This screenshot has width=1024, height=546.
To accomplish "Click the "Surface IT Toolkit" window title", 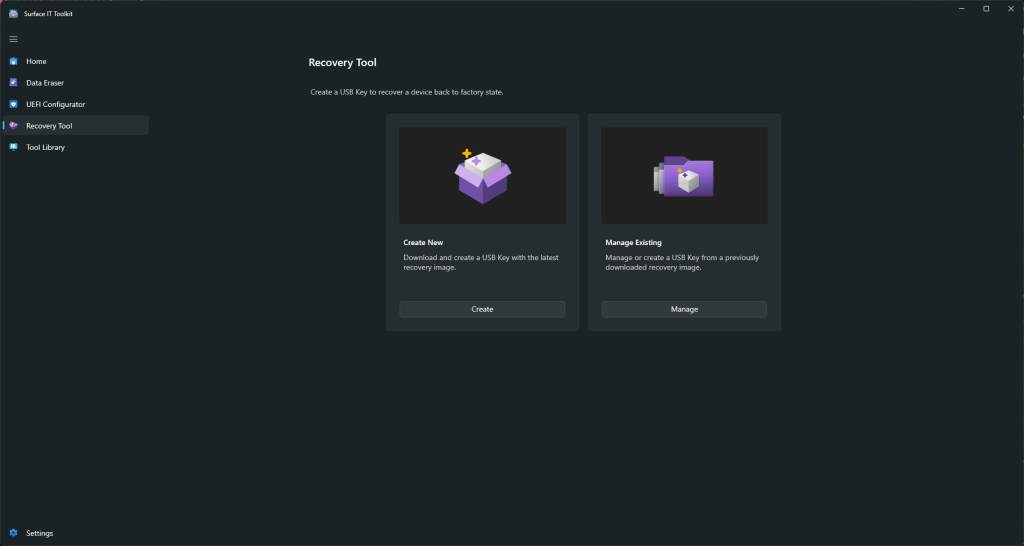I will tap(48, 14).
